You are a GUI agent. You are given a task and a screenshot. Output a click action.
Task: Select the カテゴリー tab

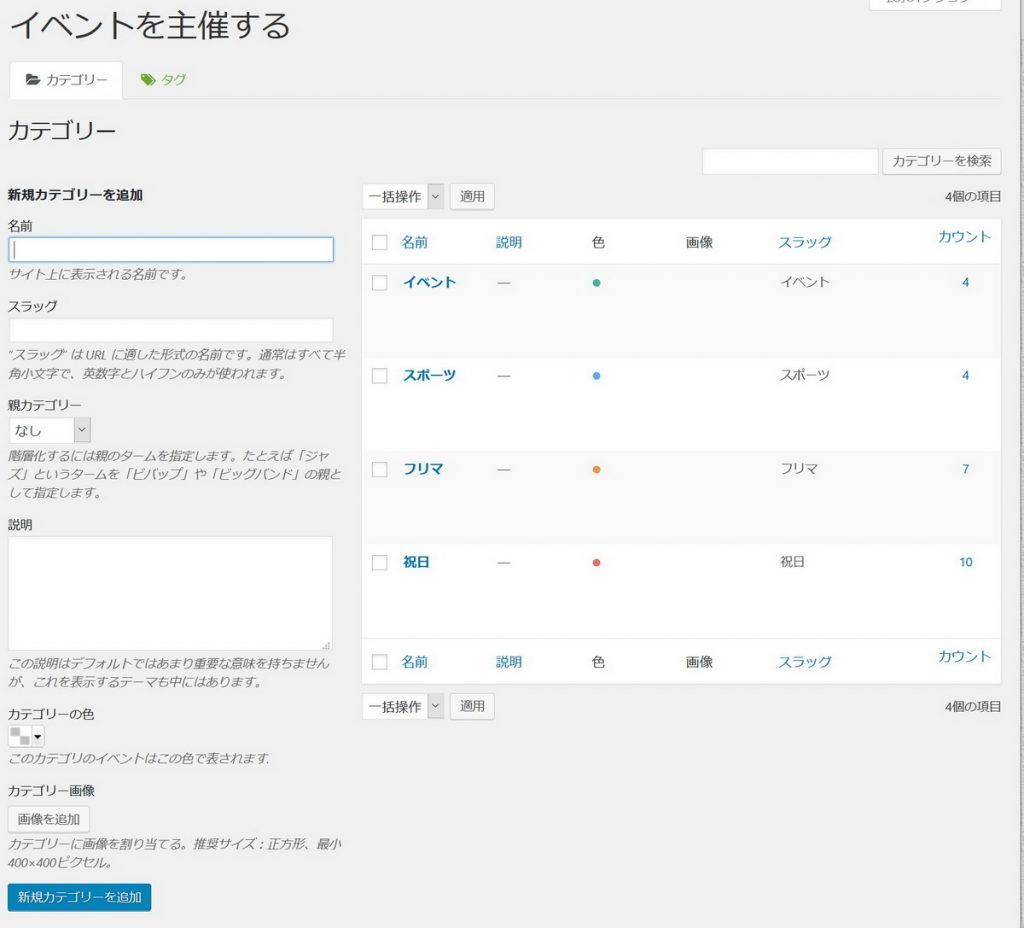(66, 80)
